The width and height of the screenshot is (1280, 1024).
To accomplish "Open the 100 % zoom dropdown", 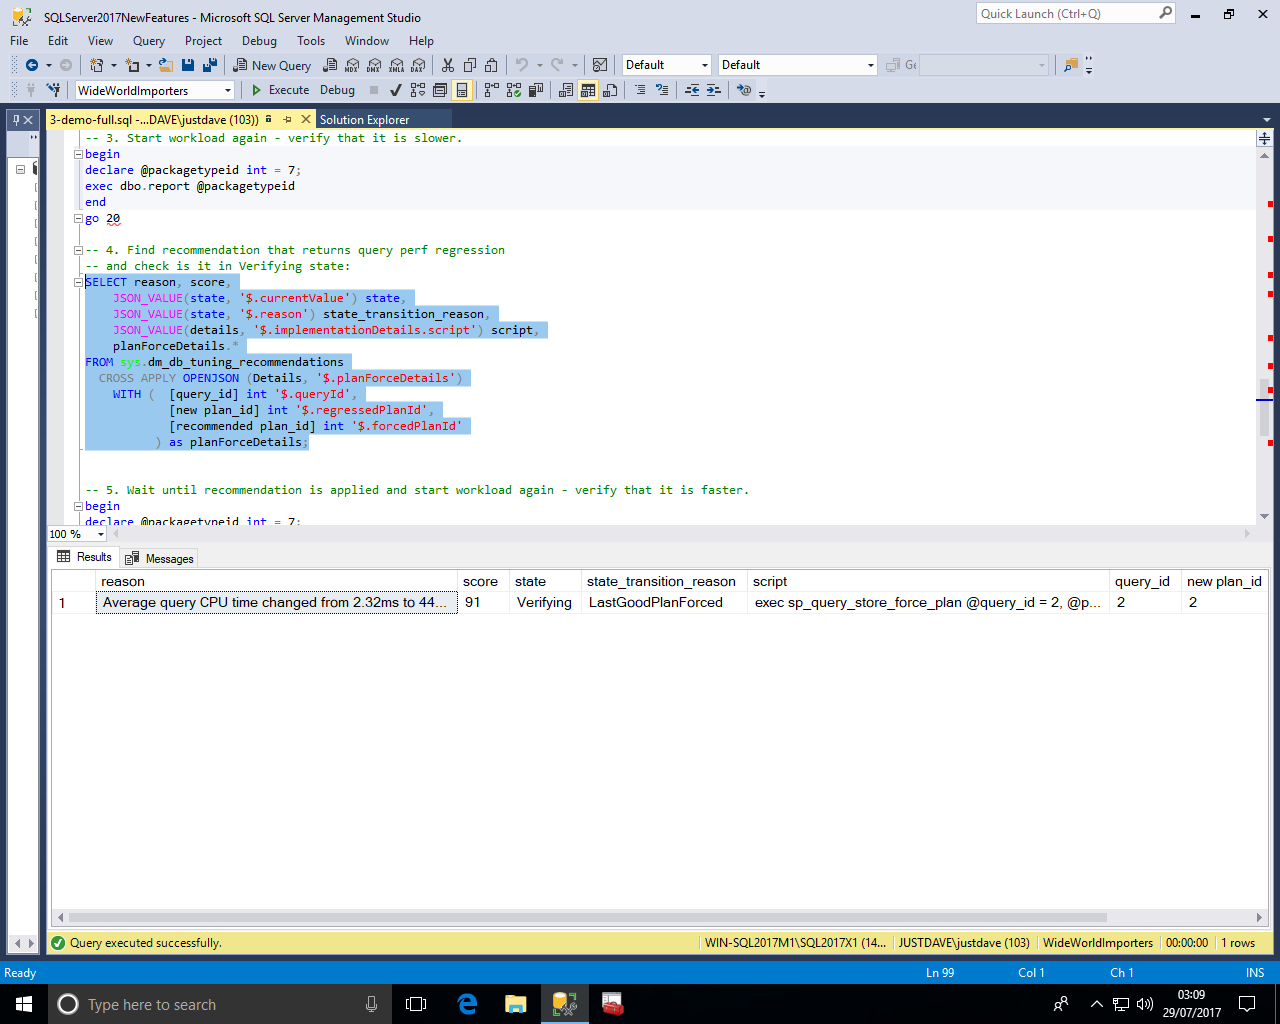I will pyautogui.click(x=100, y=534).
